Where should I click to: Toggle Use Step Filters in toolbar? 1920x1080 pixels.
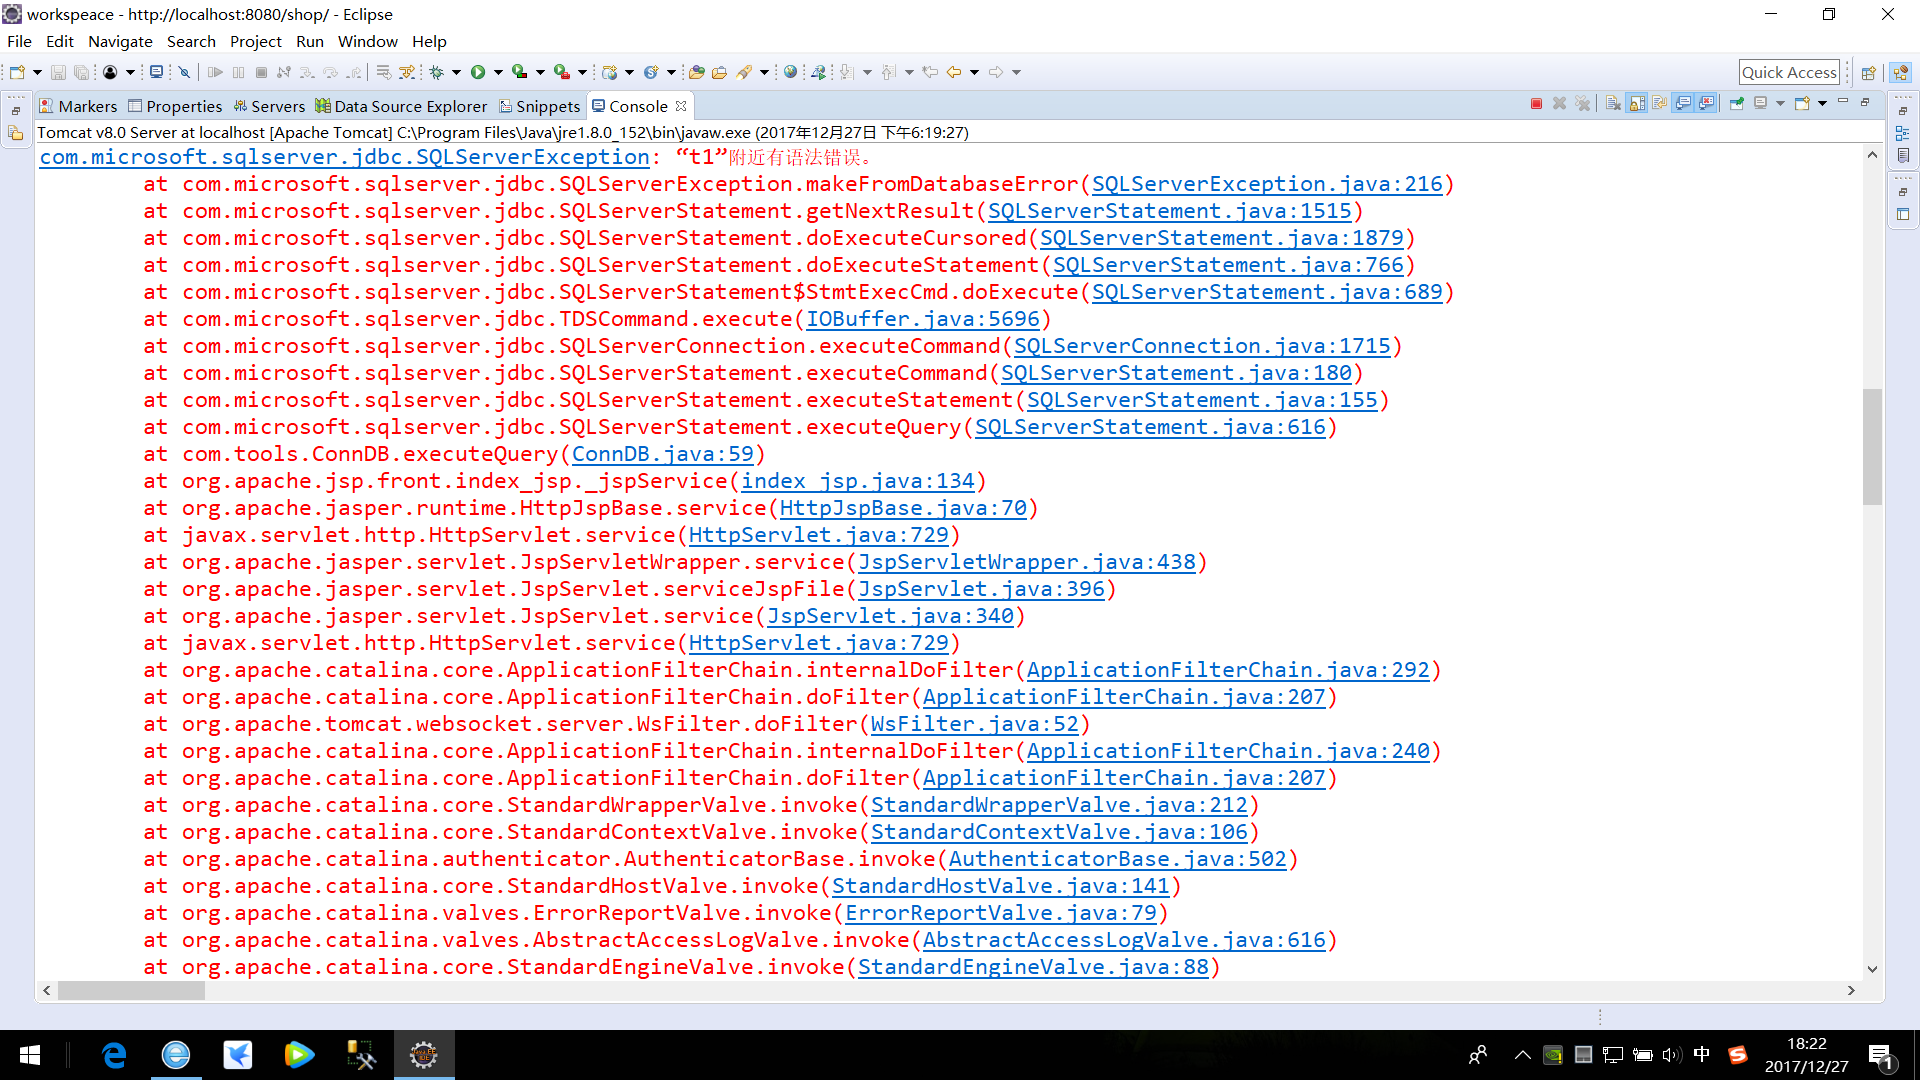(407, 72)
